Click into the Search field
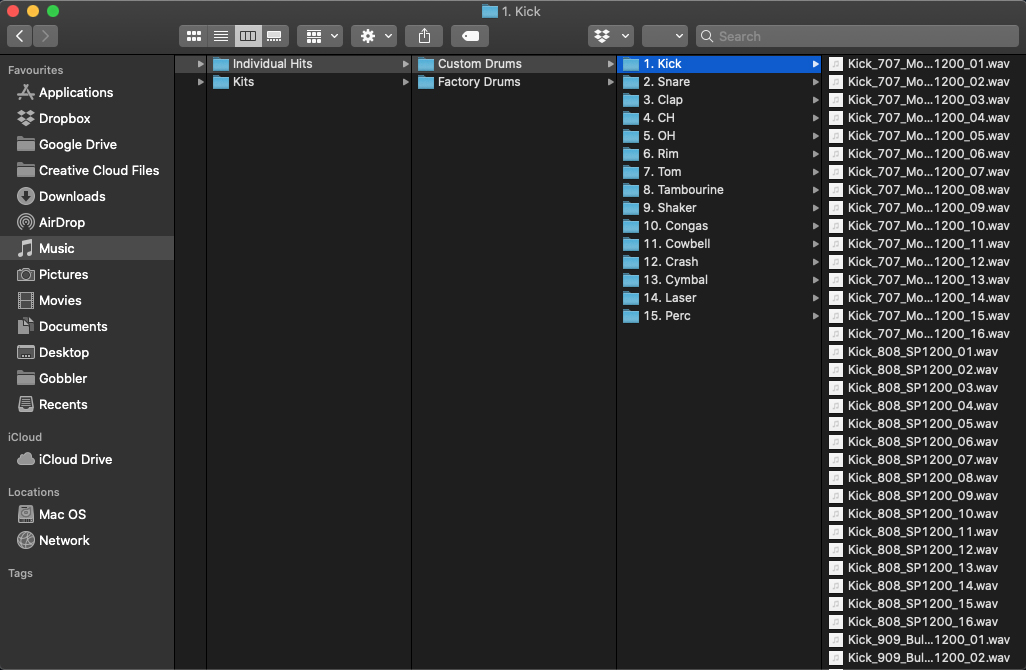This screenshot has width=1026, height=670. tap(857, 36)
